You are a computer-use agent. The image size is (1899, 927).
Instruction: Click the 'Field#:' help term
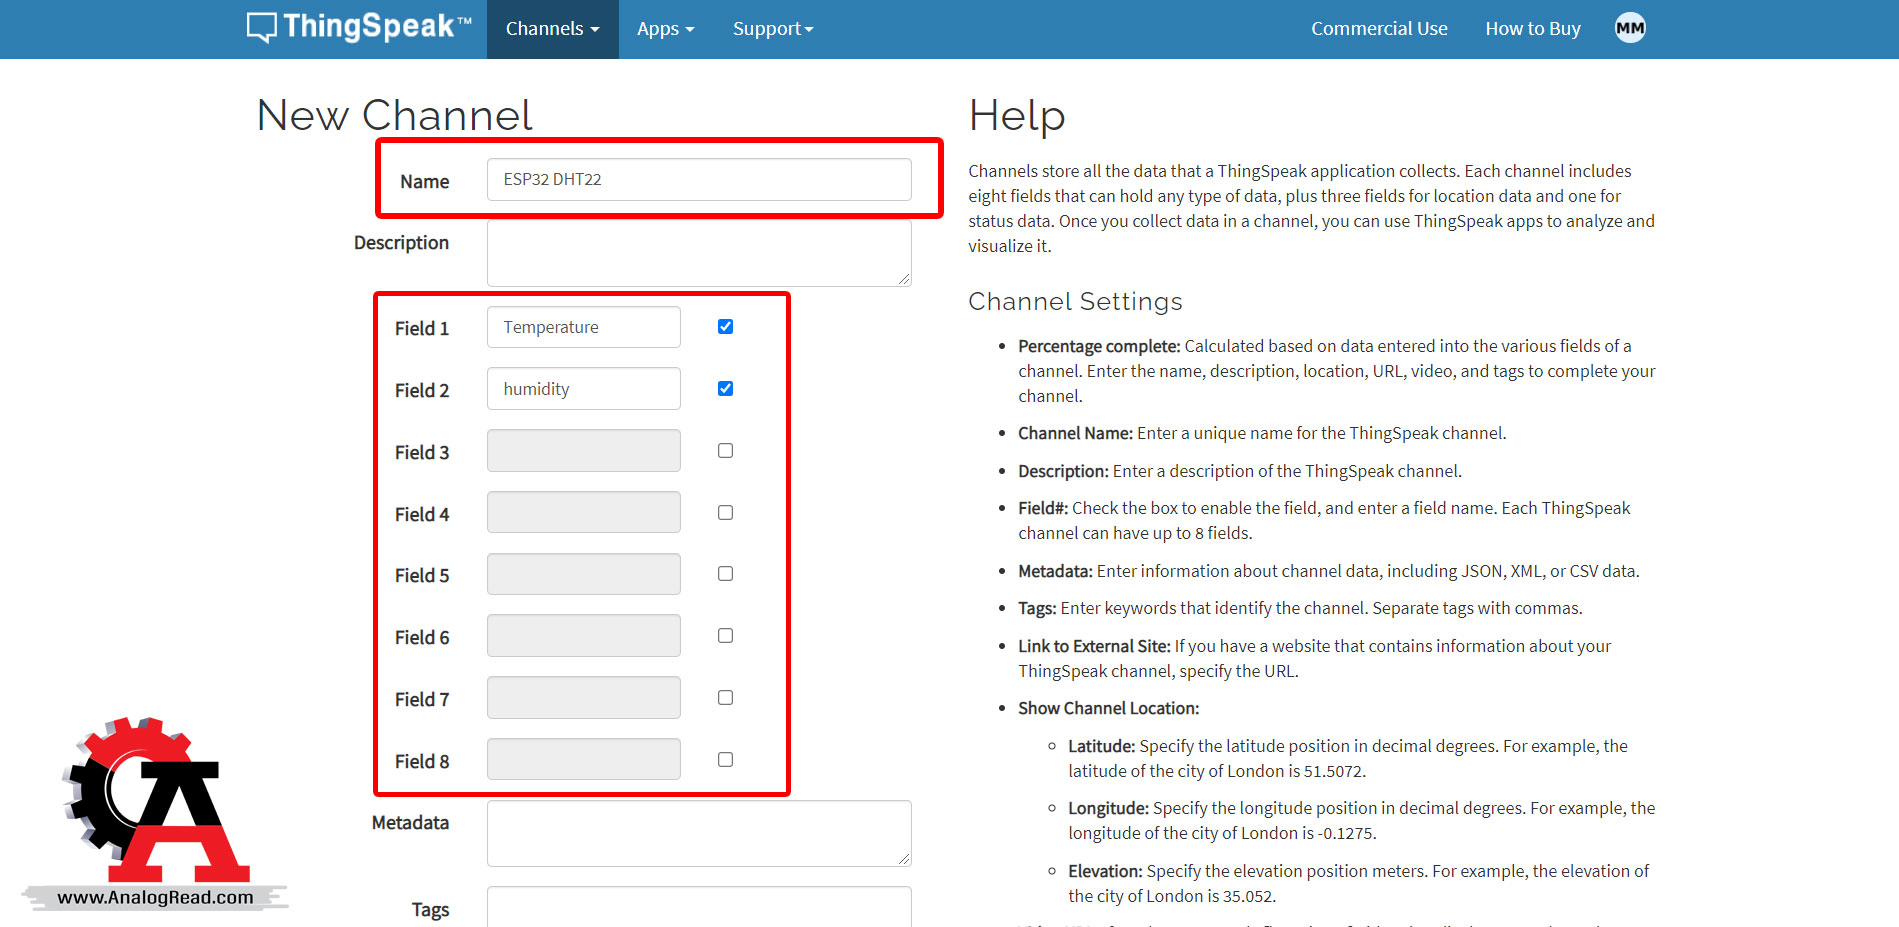[1043, 508]
